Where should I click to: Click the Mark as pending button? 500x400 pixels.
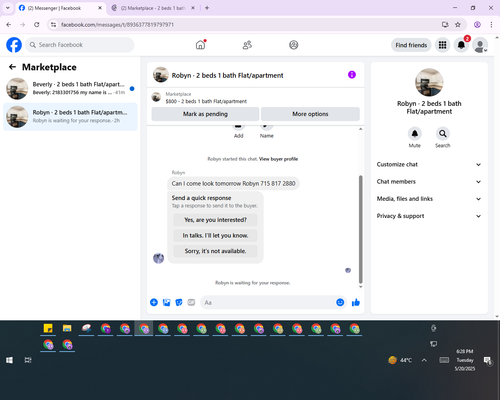(x=205, y=114)
